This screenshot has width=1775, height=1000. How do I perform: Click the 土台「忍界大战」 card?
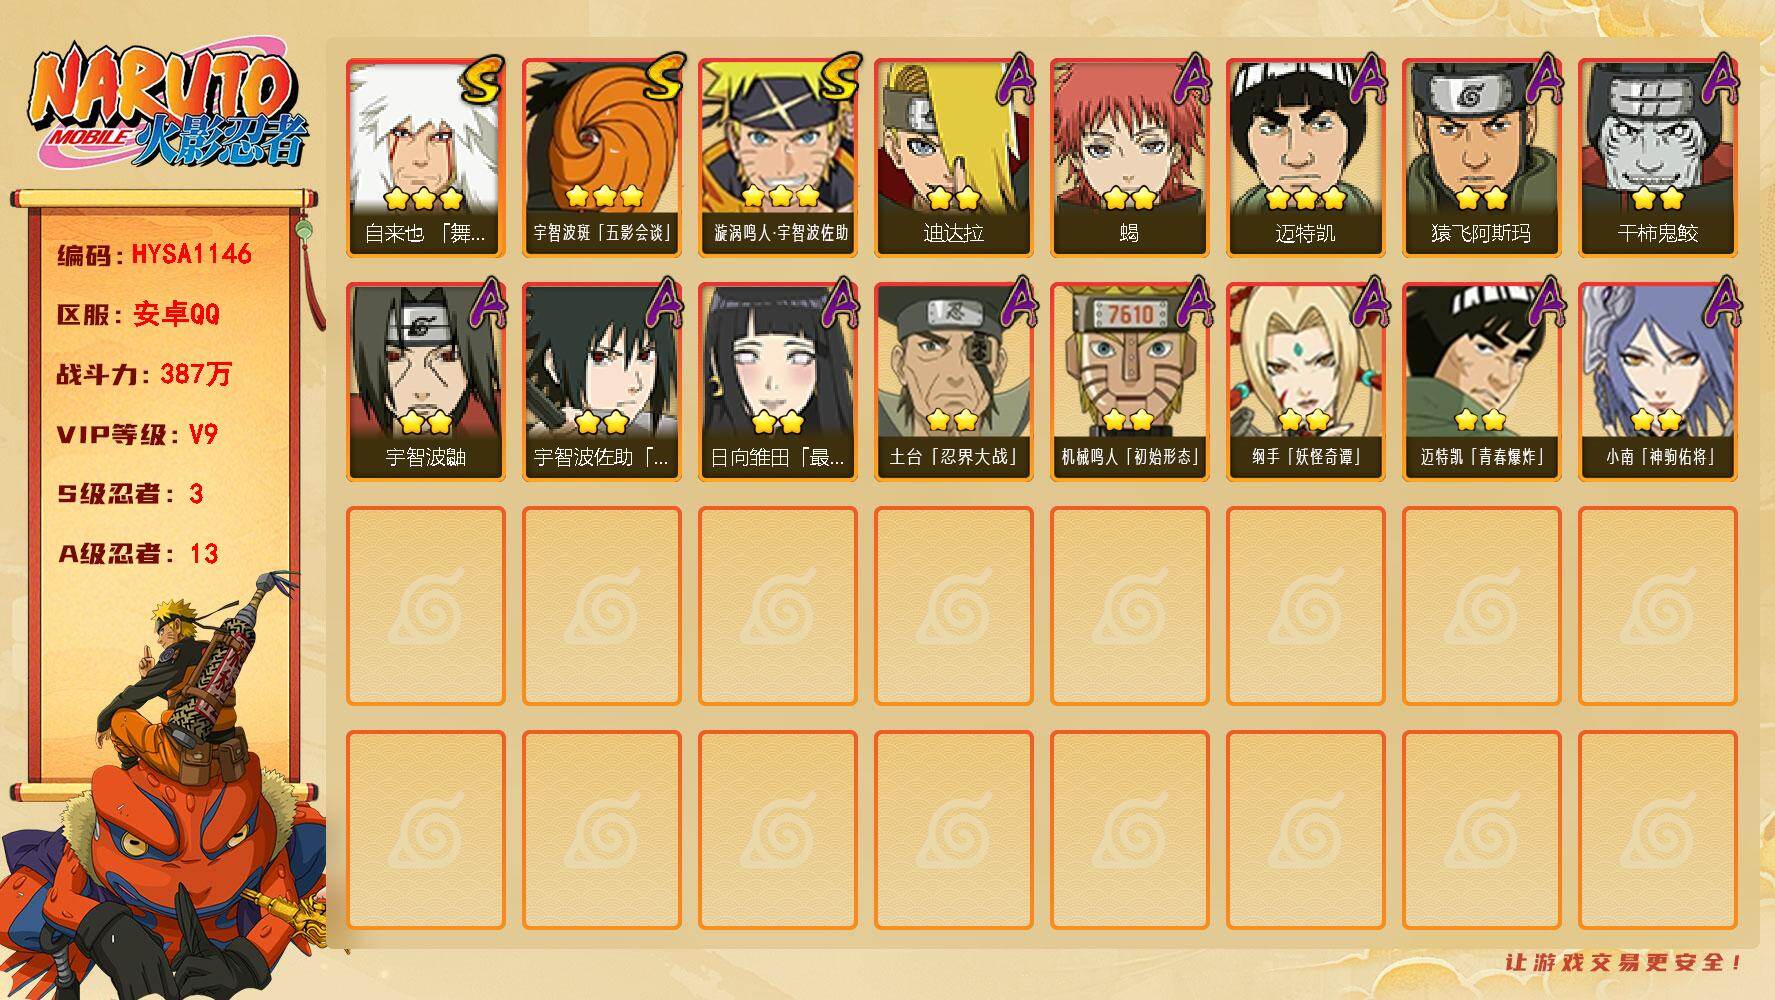[x=953, y=382]
